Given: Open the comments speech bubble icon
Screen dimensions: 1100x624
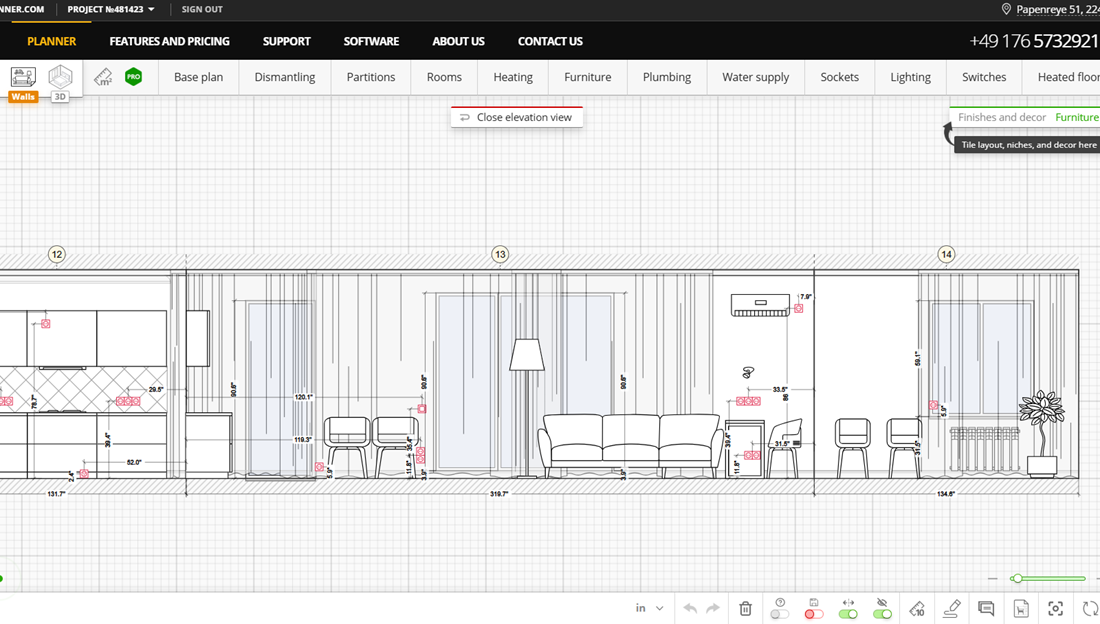Looking at the screenshot, I should click(986, 608).
